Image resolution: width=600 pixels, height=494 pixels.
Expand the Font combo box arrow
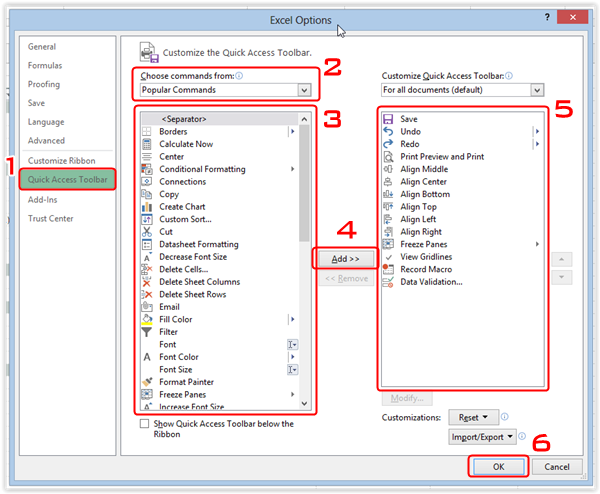[x=292, y=345]
